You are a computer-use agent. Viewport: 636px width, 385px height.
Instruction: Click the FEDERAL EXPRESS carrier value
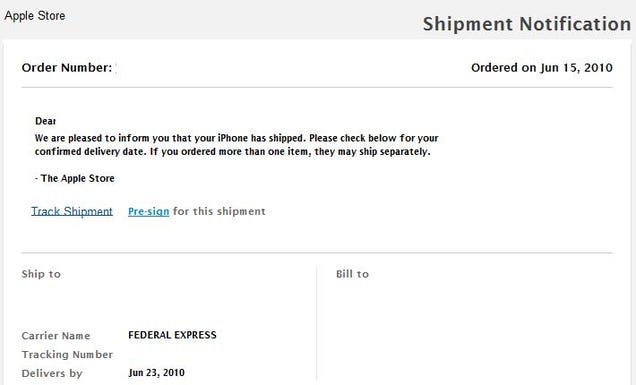tap(172, 335)
